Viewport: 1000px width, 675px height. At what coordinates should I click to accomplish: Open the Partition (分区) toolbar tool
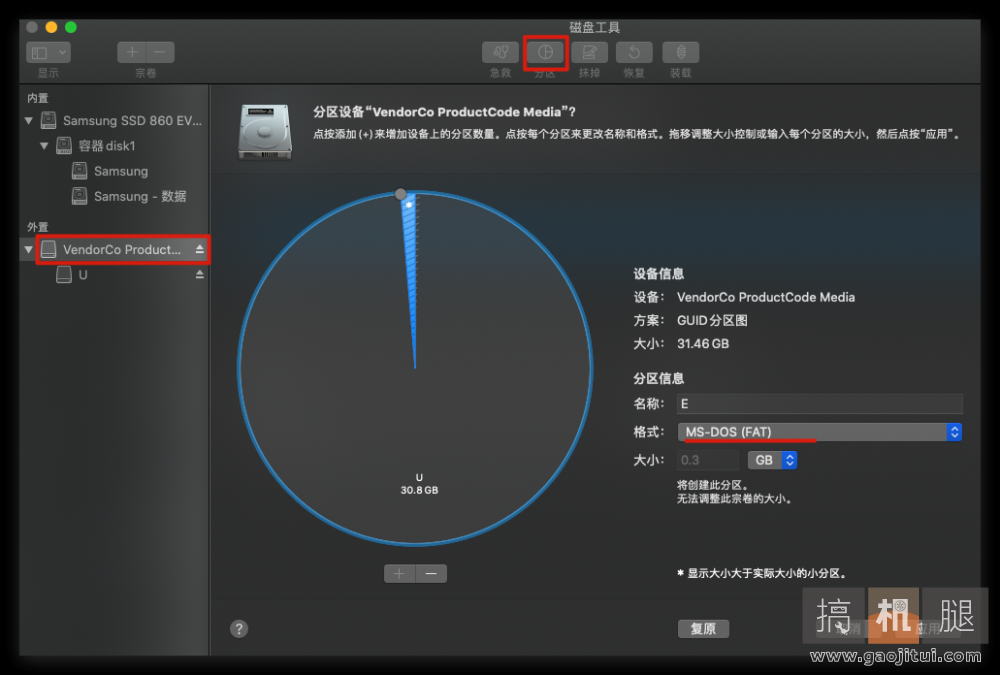[x=545, y=52]
